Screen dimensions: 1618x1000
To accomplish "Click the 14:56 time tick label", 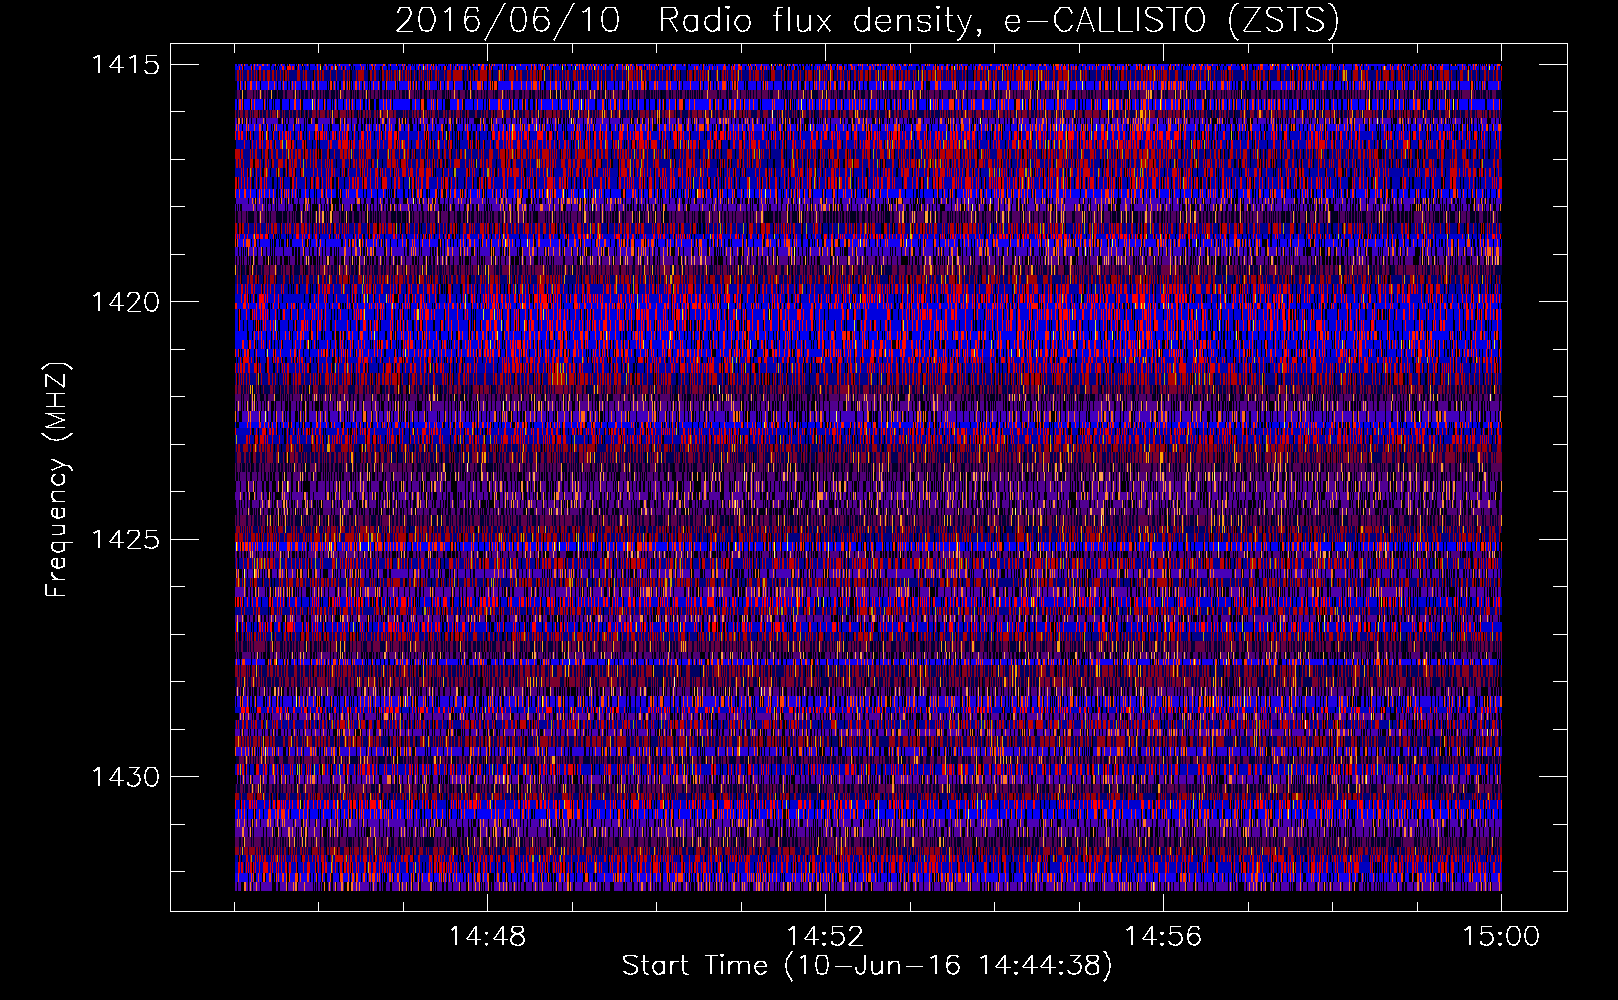I will coord(1163,937).
